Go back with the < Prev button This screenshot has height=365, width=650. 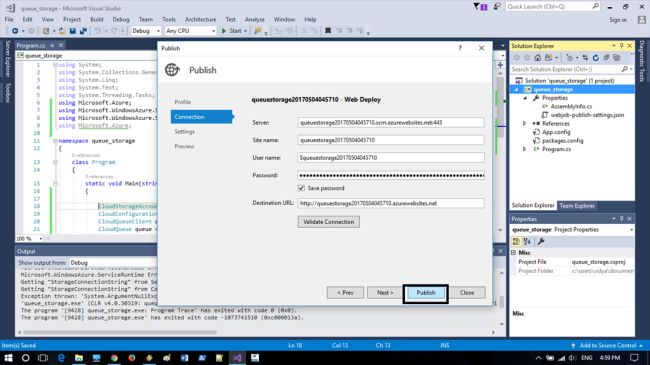(345, 293)
